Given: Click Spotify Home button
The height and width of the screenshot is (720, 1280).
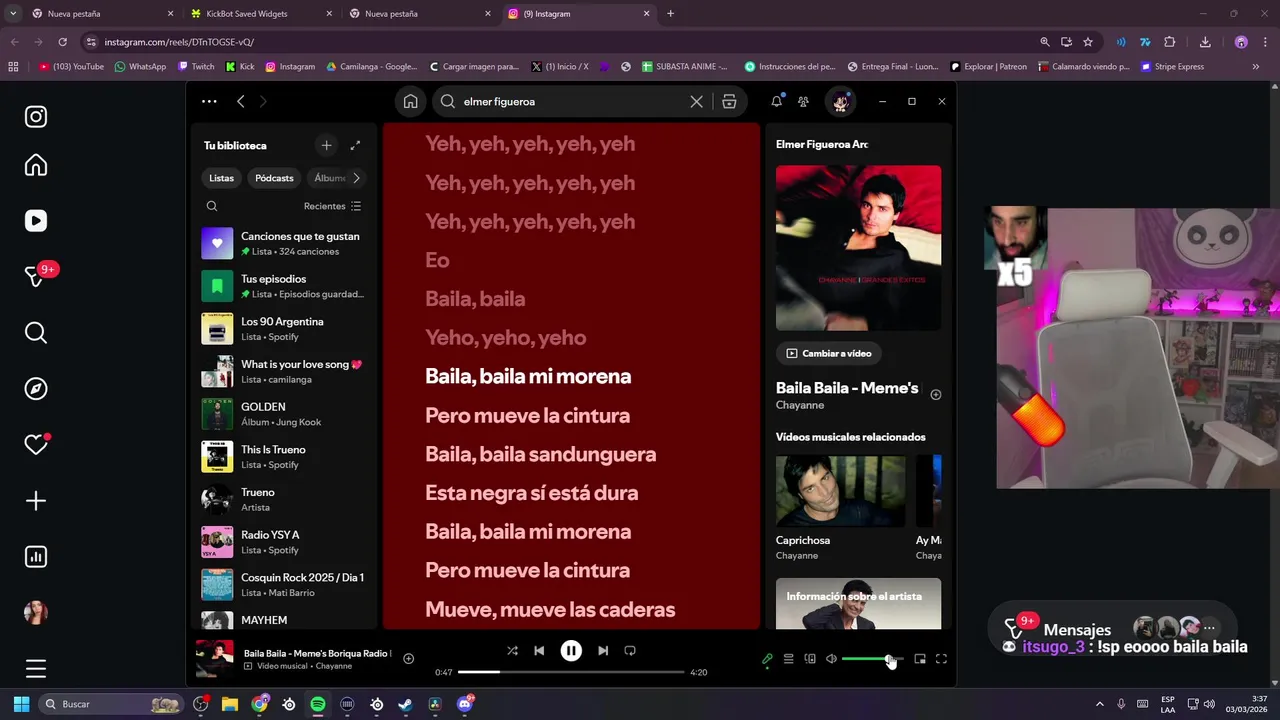Looking at the screenshot, I should tap(410, 101).
